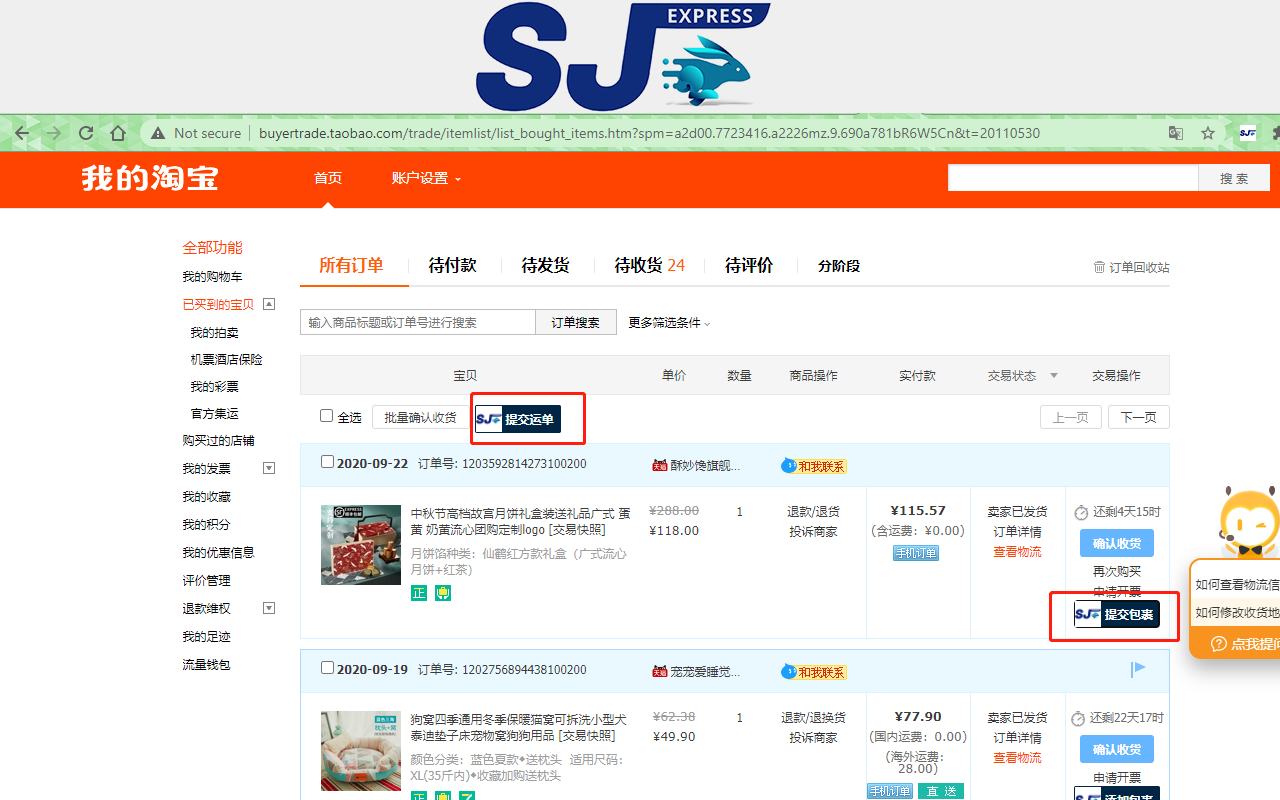Screen dimensions: 1280x800
Task: Open the order recycle bin 订单回收站
Action: point(1131,267)
